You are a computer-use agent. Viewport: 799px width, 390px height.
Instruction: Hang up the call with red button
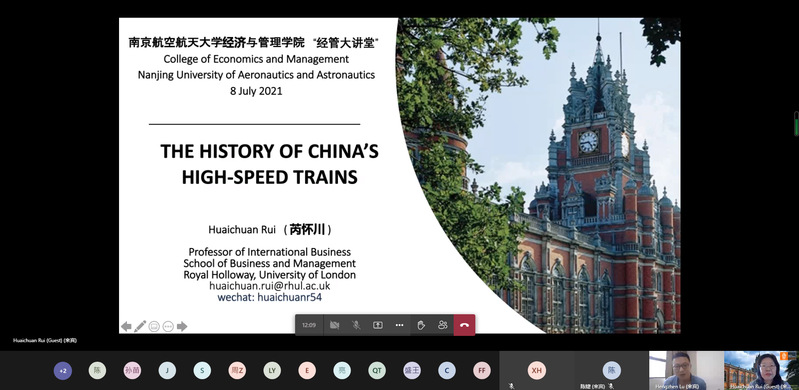pyautogui.click(x=464, y=325)
